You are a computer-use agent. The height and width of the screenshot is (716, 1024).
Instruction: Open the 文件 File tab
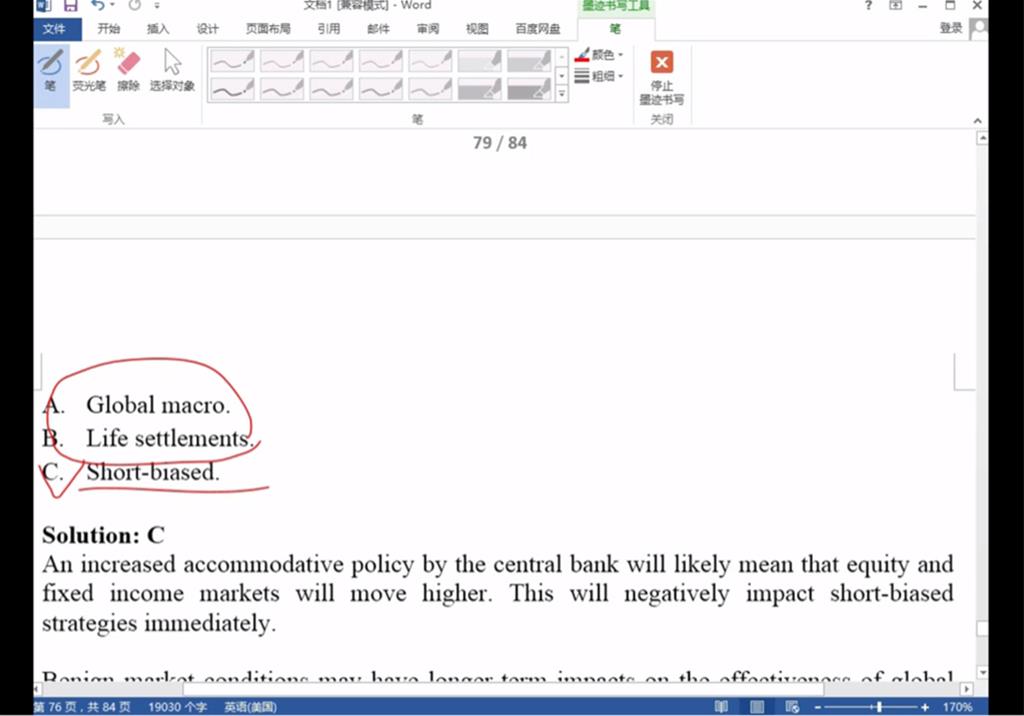click(54, 29)
